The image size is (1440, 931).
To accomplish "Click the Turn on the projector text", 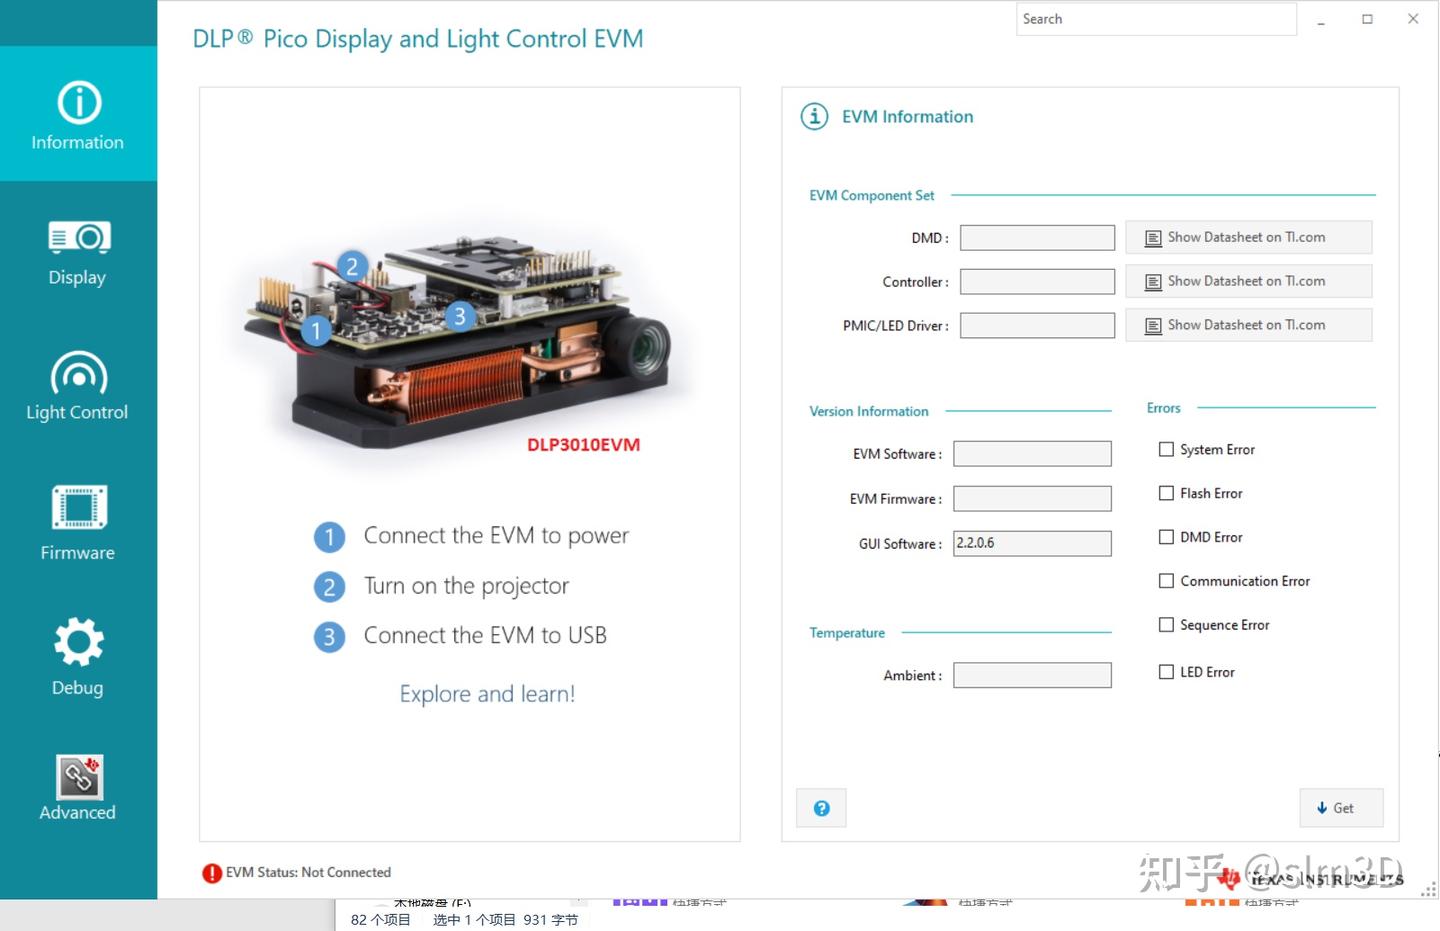I will coord(466,586).
